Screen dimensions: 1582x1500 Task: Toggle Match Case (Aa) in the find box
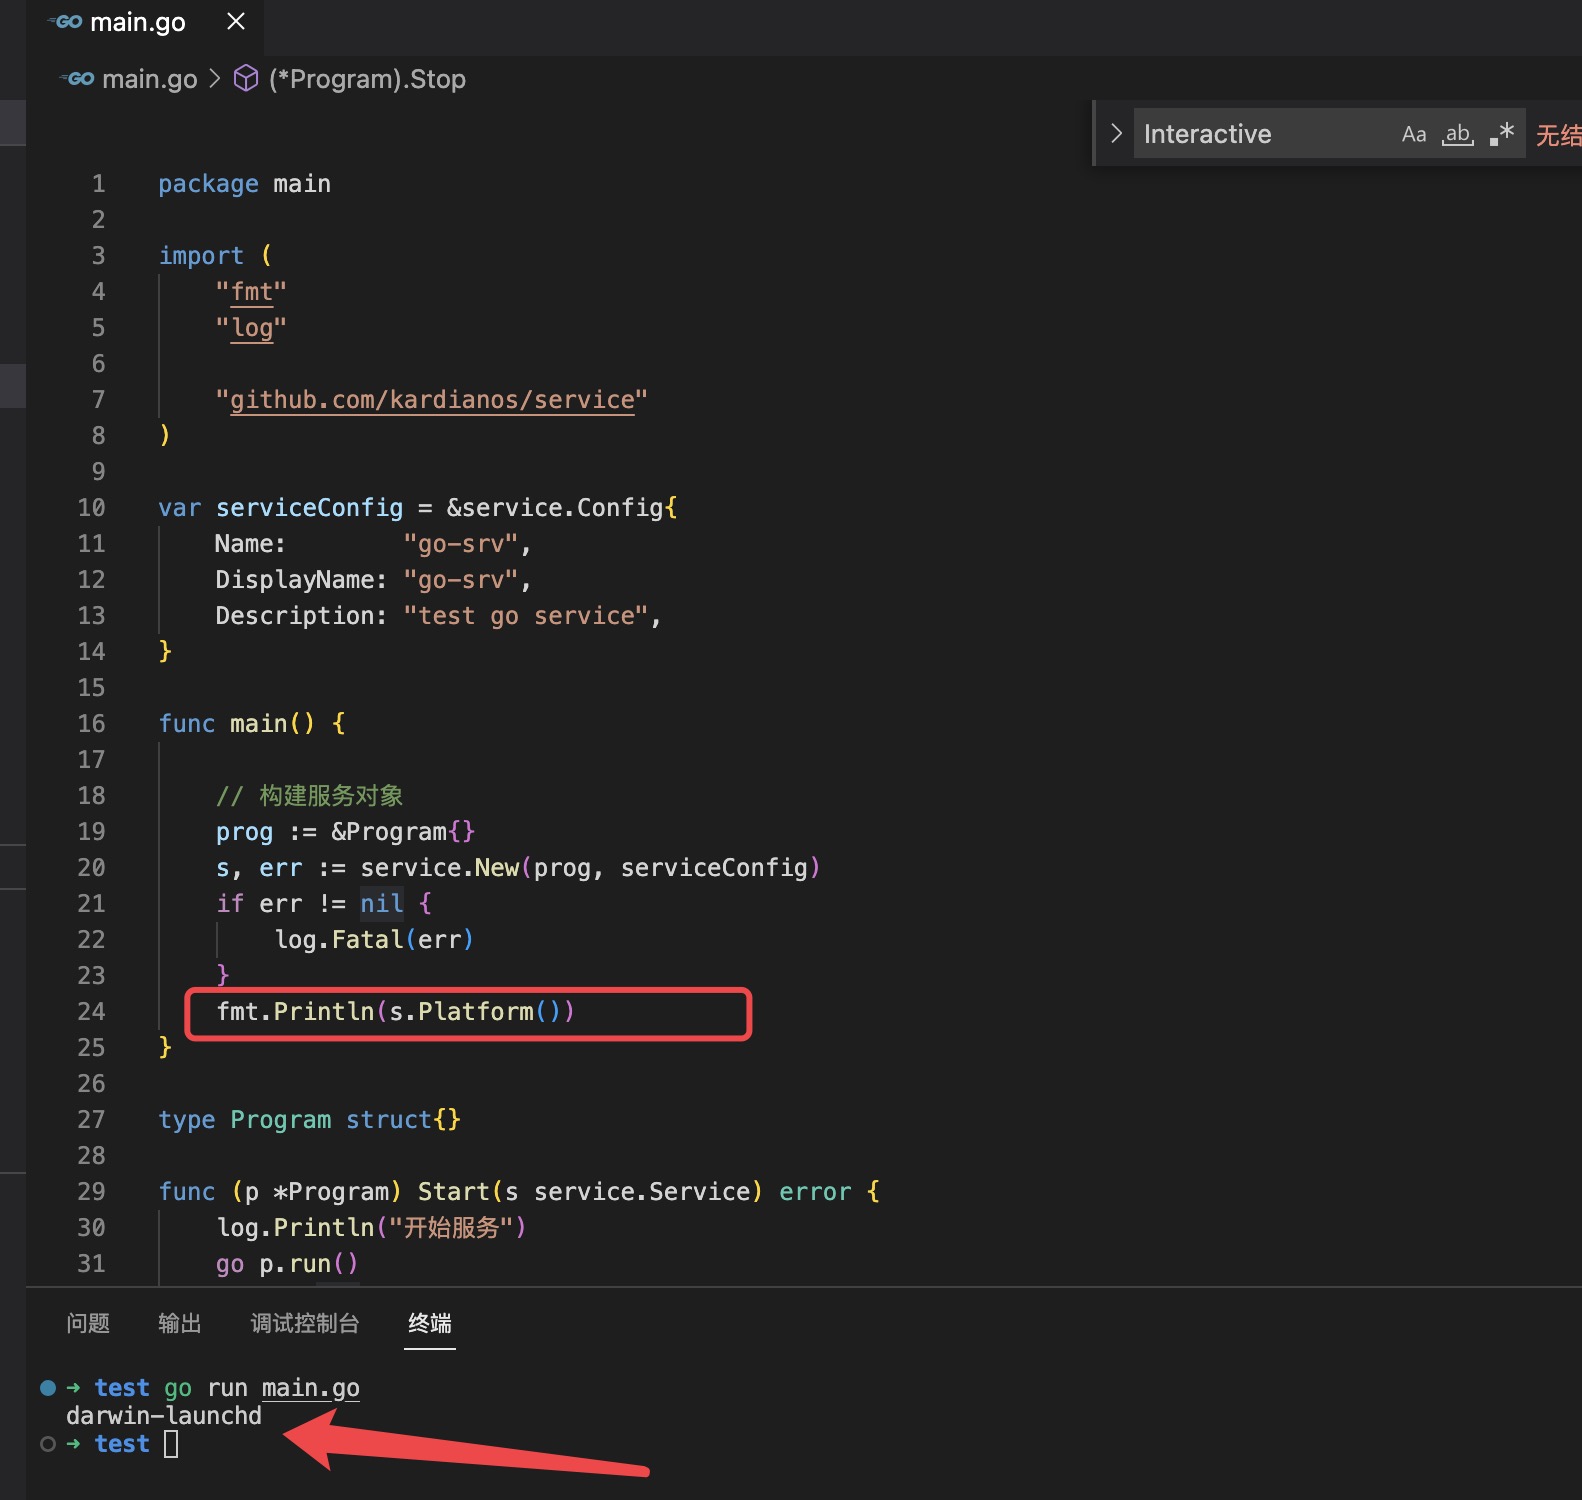(1413, 134)
